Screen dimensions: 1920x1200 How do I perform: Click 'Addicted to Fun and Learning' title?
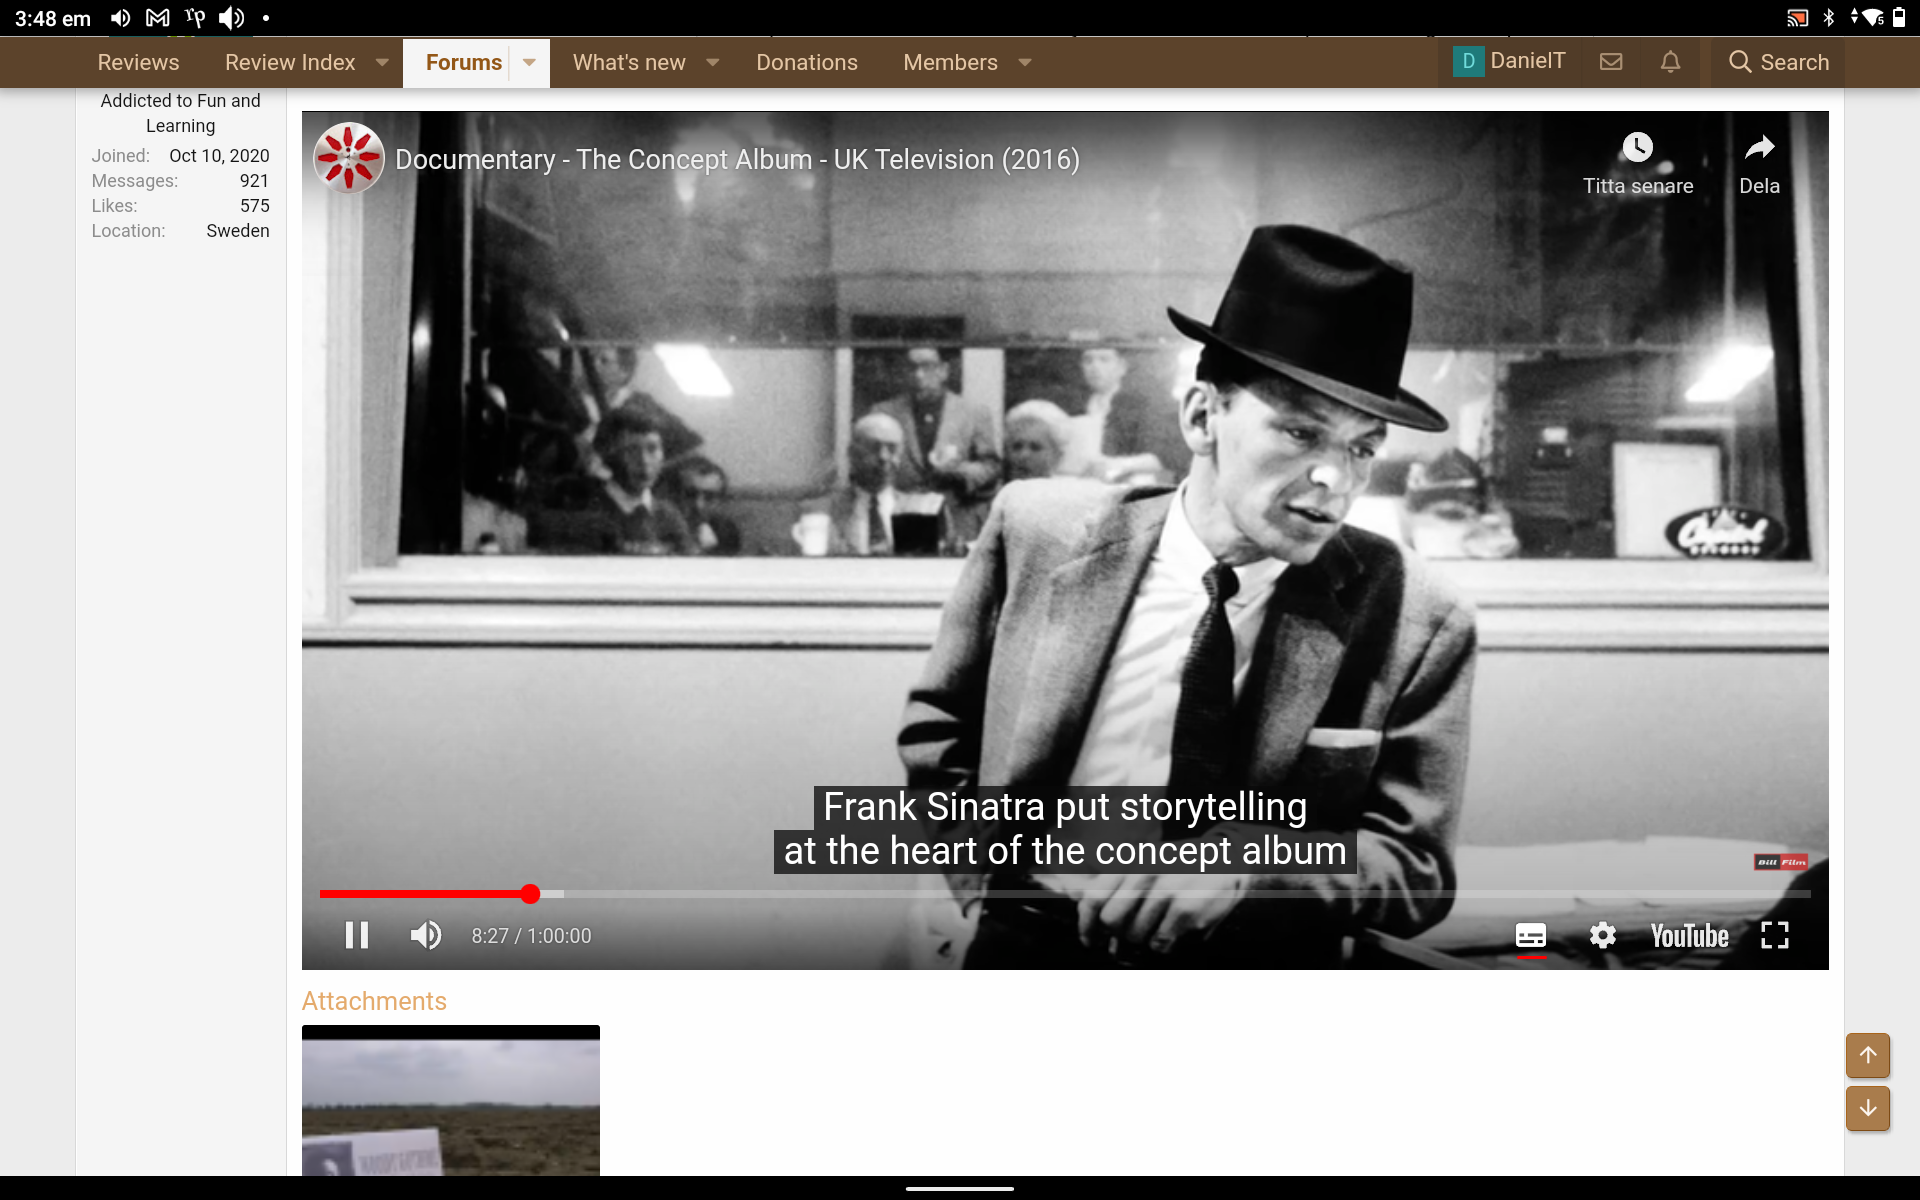pos(181,113)
